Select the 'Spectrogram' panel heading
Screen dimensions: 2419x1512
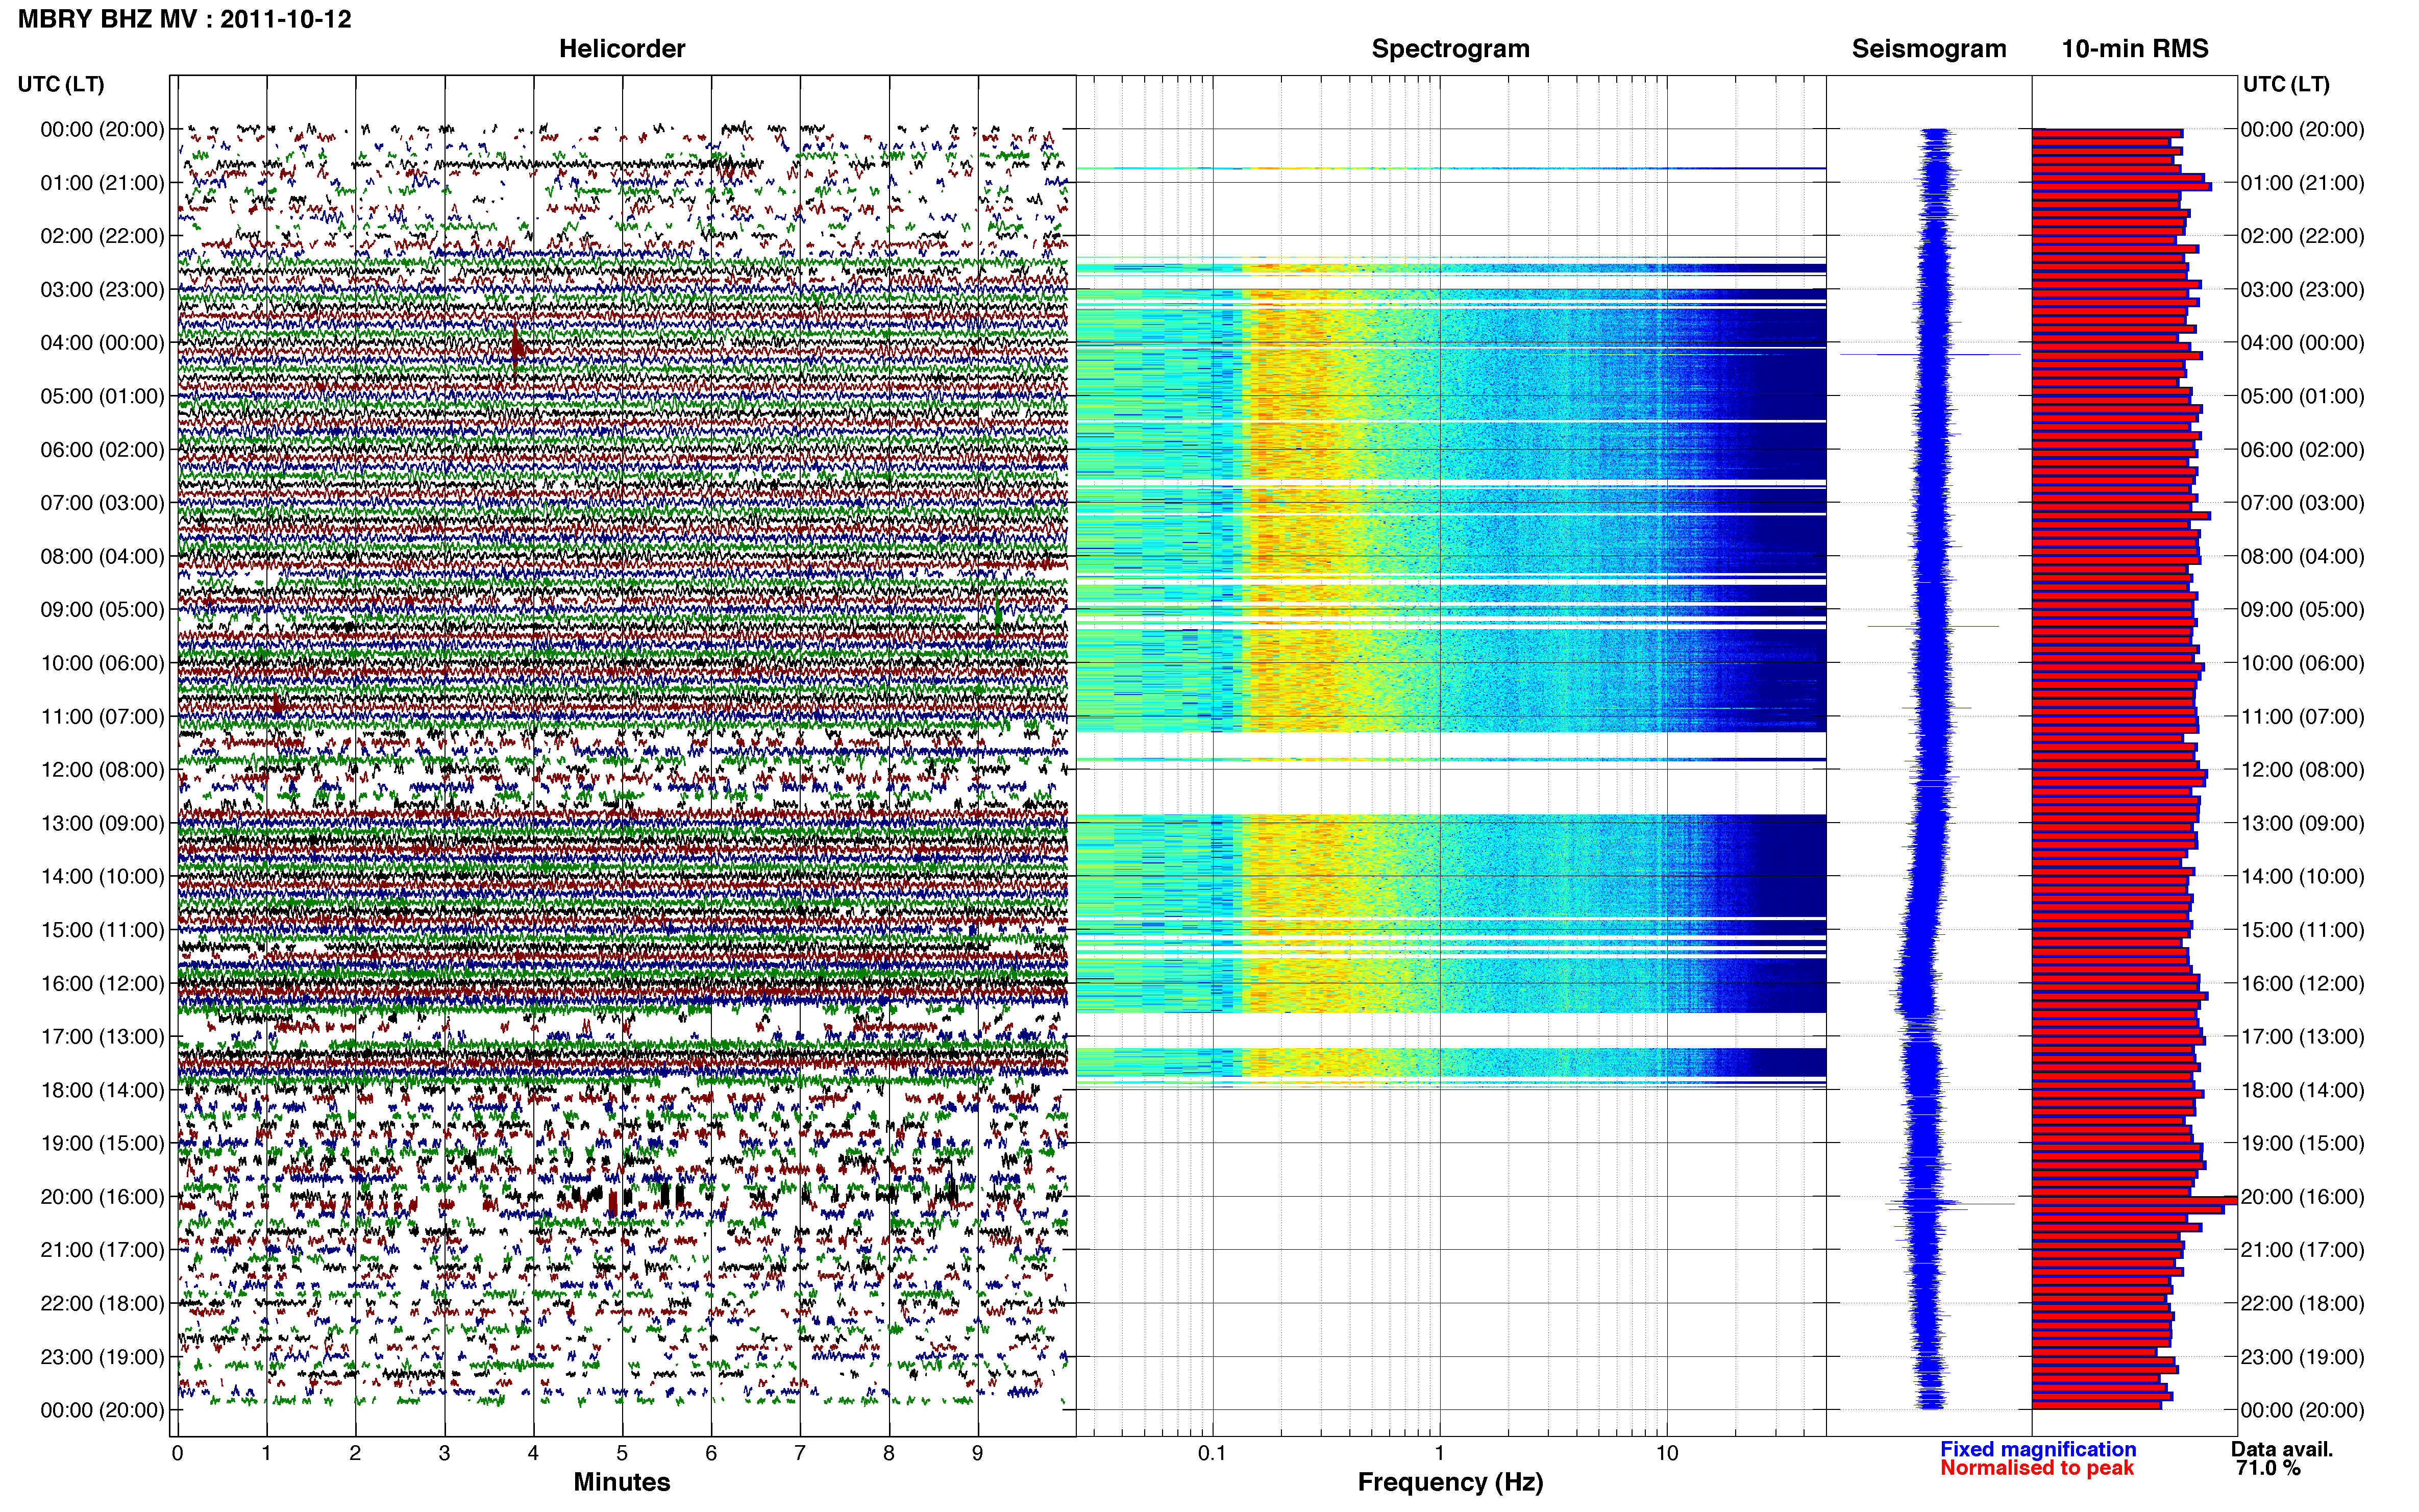pyautogui.click(x=1450, y=49)
